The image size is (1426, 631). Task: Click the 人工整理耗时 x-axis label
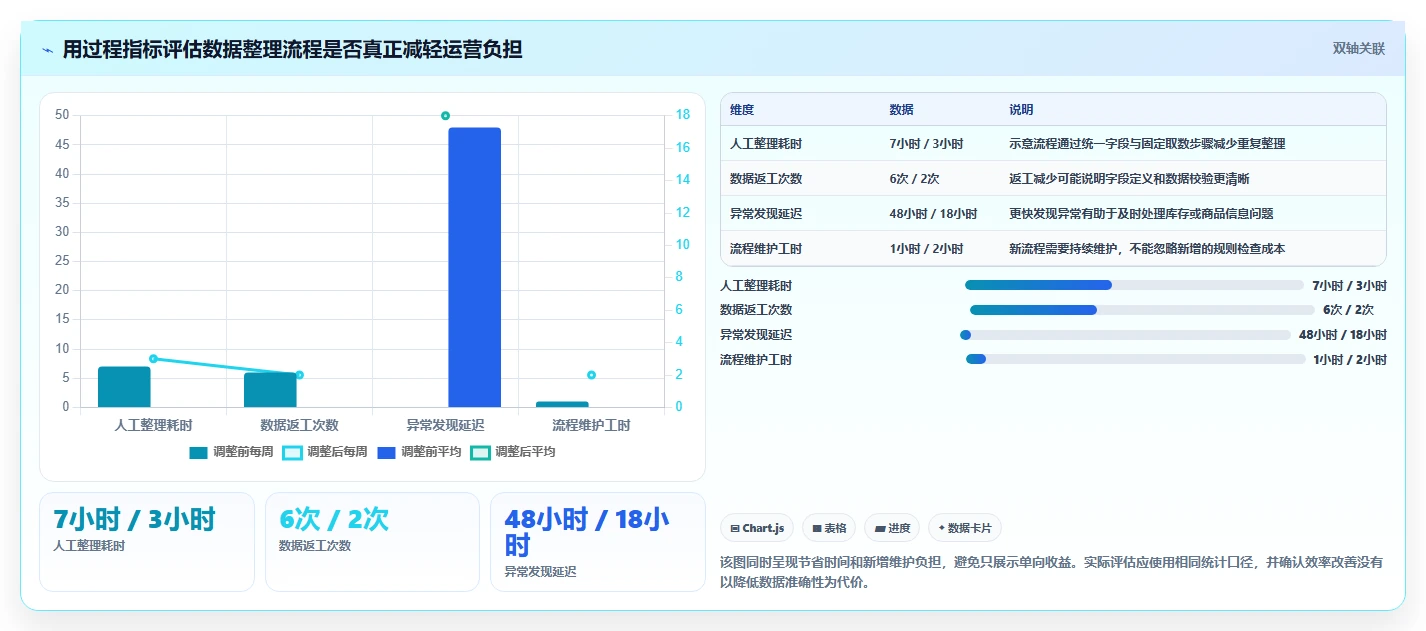(153, 425)
